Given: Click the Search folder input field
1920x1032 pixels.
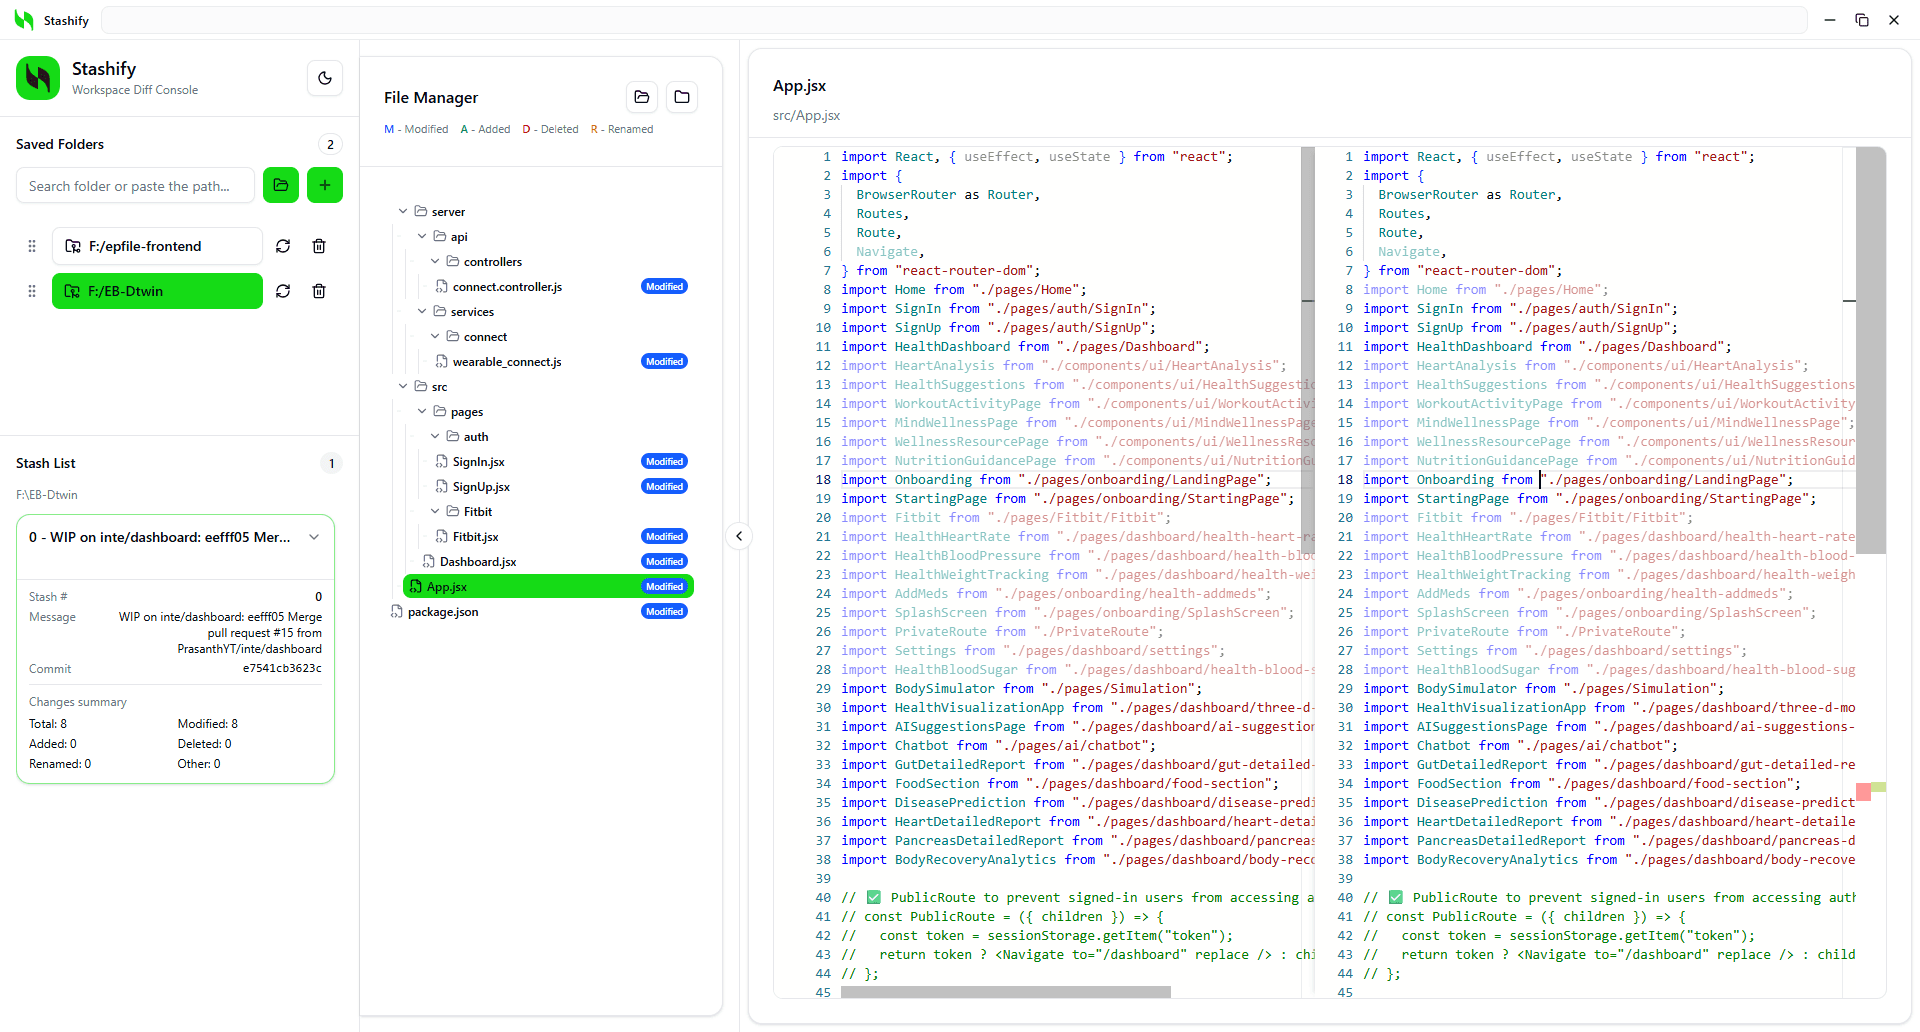Looking at the screenshot, I should pyautogui.click(x=135, y=185).
